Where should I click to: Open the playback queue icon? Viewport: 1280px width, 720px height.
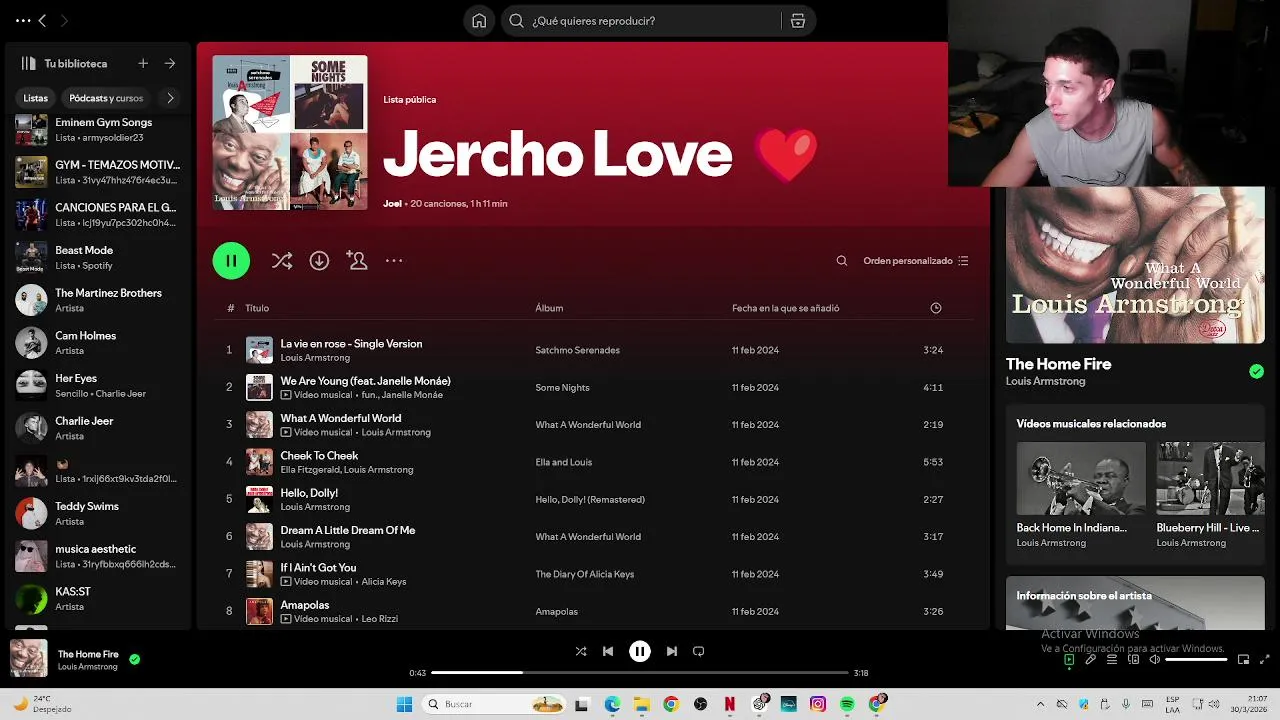[x=1112, y=659]
